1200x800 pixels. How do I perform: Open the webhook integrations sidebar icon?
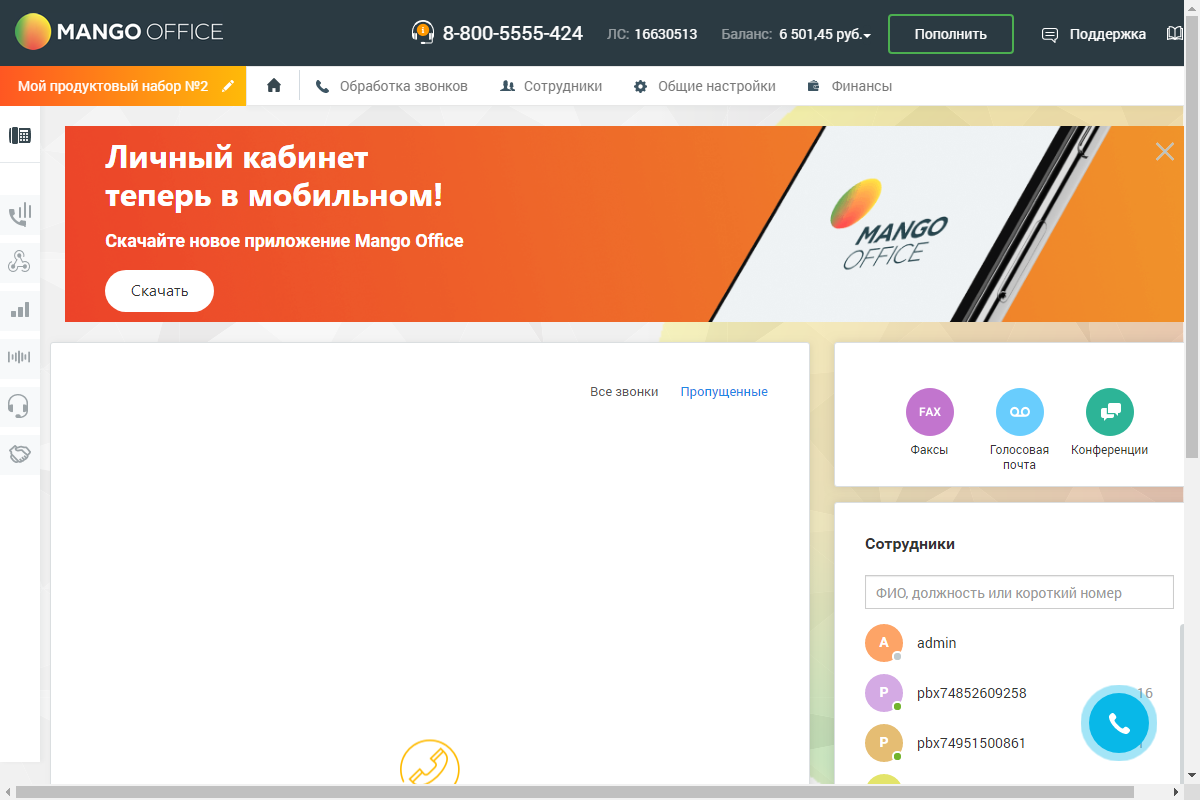[20, 262]
